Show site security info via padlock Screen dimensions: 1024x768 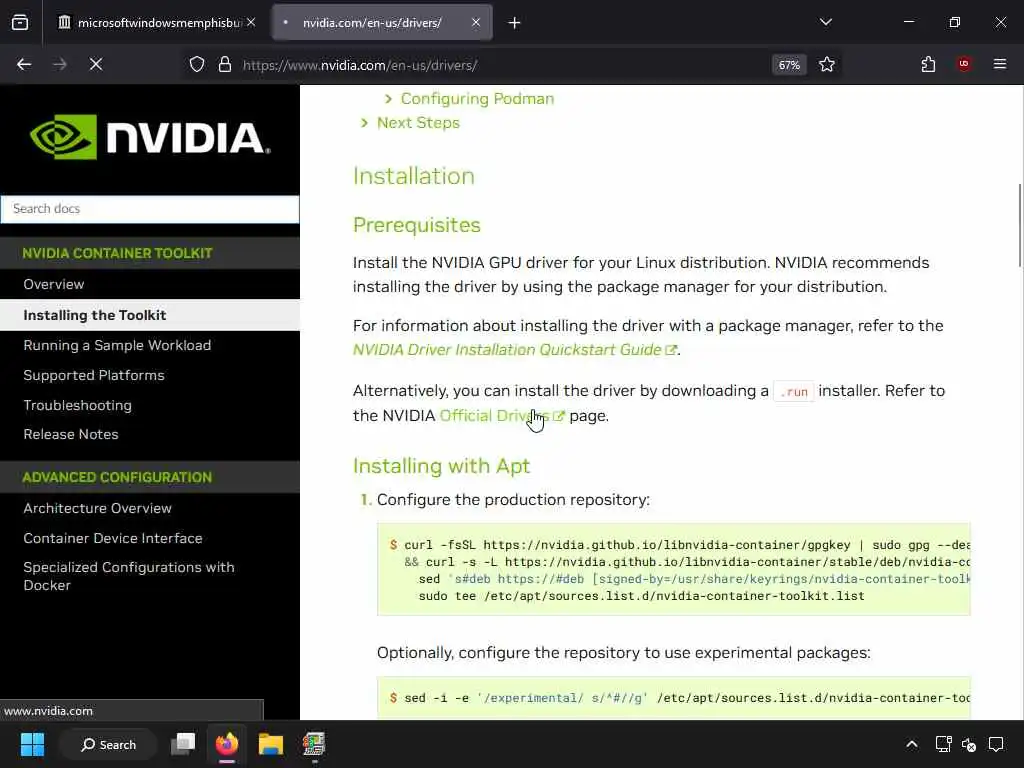225,65
